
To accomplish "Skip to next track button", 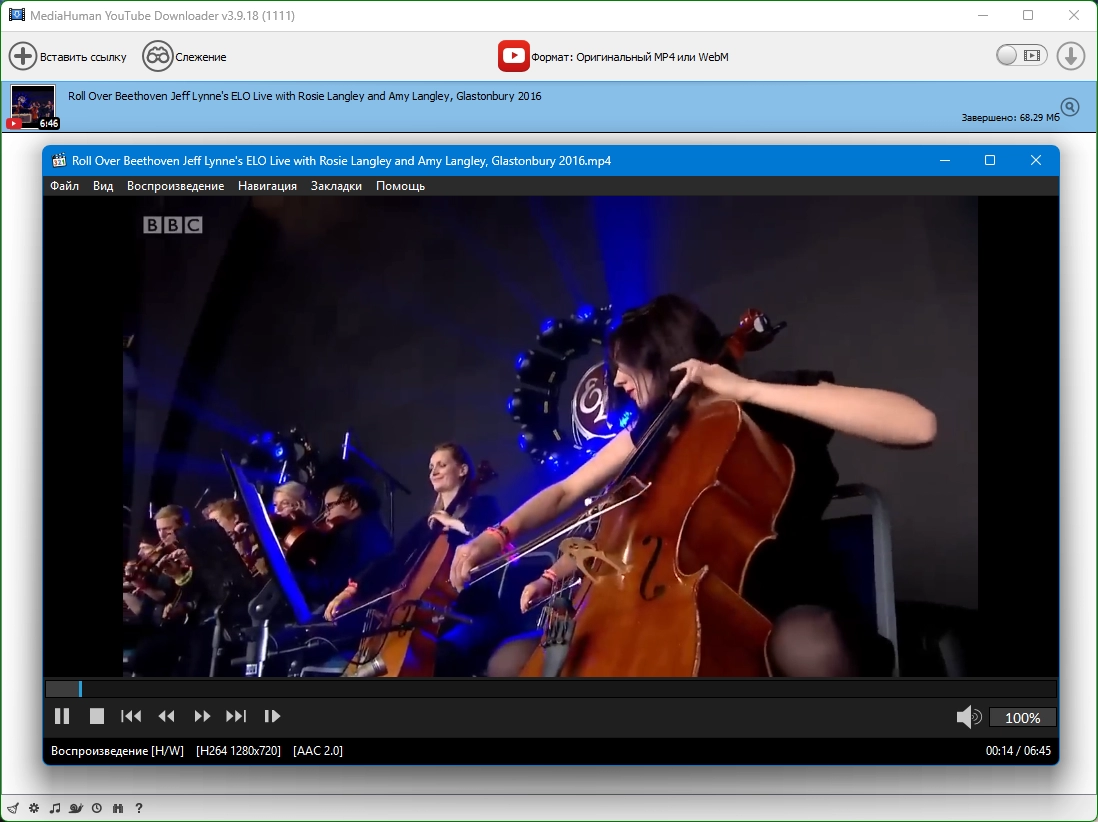I will point(236,716).
